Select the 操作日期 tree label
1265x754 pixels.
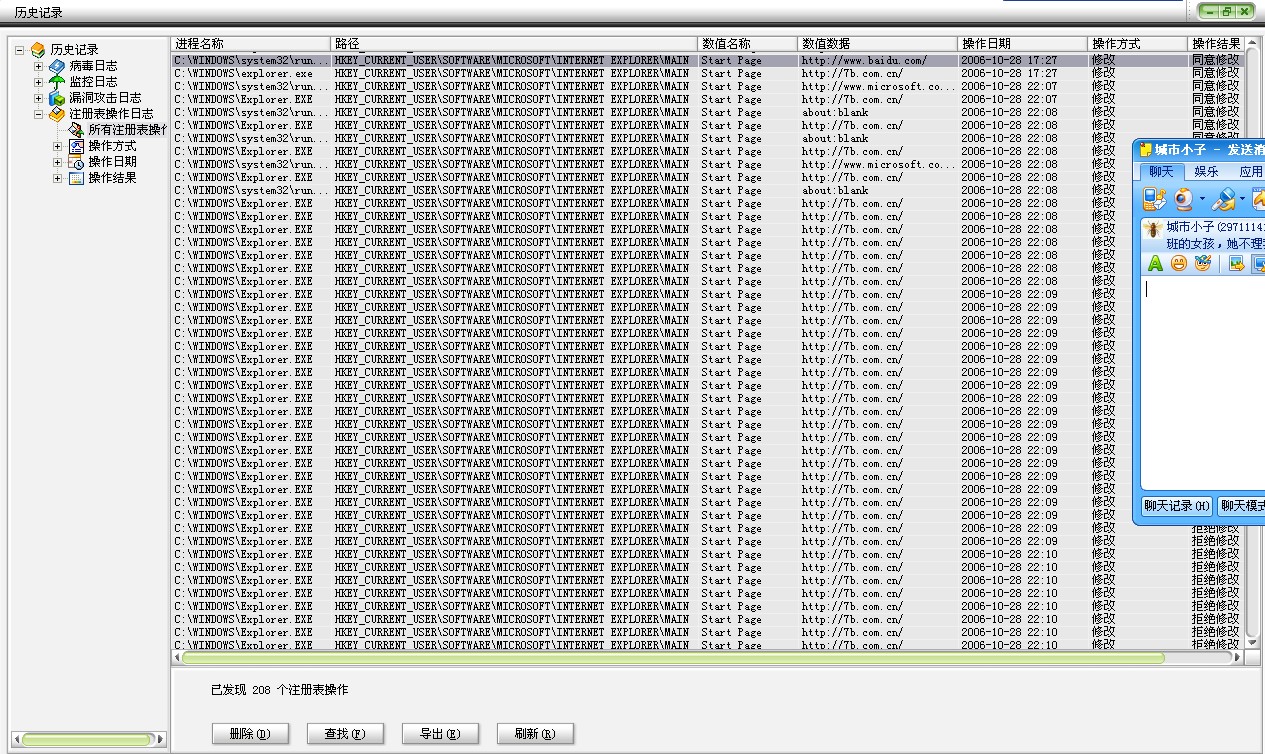112,162
